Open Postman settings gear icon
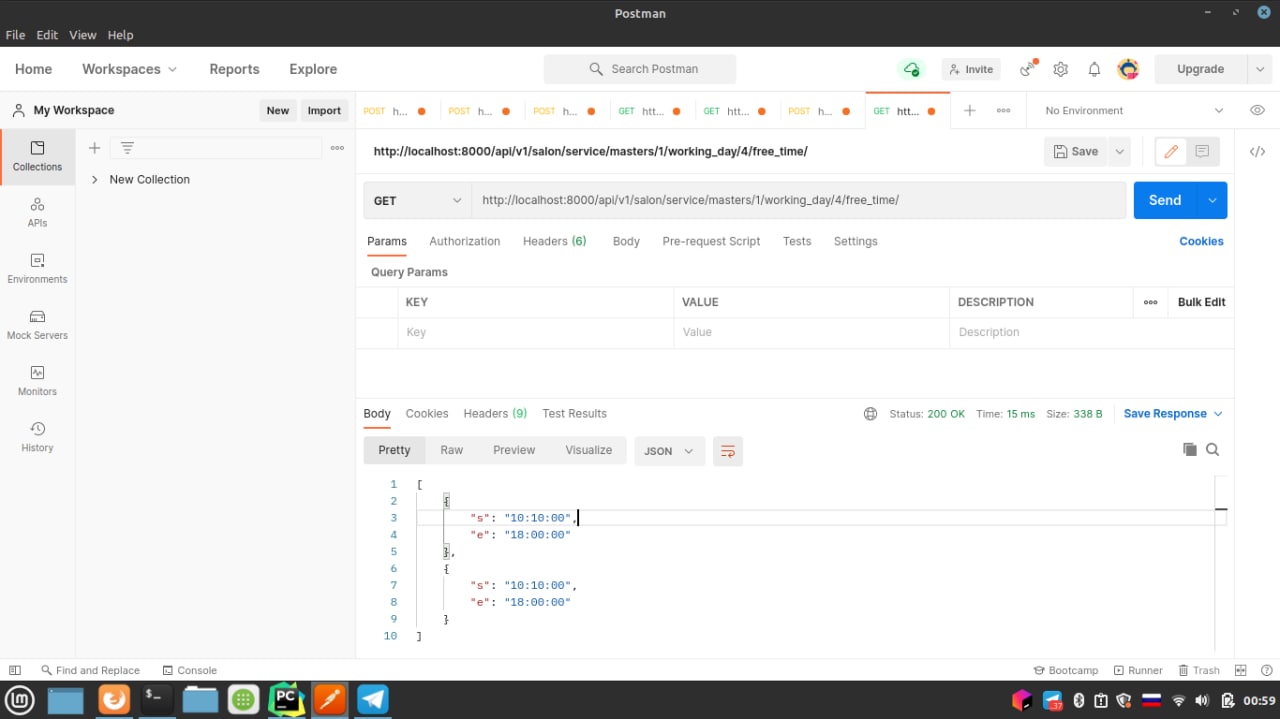Viewport: 1280px width, 719px height. point(1061,69)
